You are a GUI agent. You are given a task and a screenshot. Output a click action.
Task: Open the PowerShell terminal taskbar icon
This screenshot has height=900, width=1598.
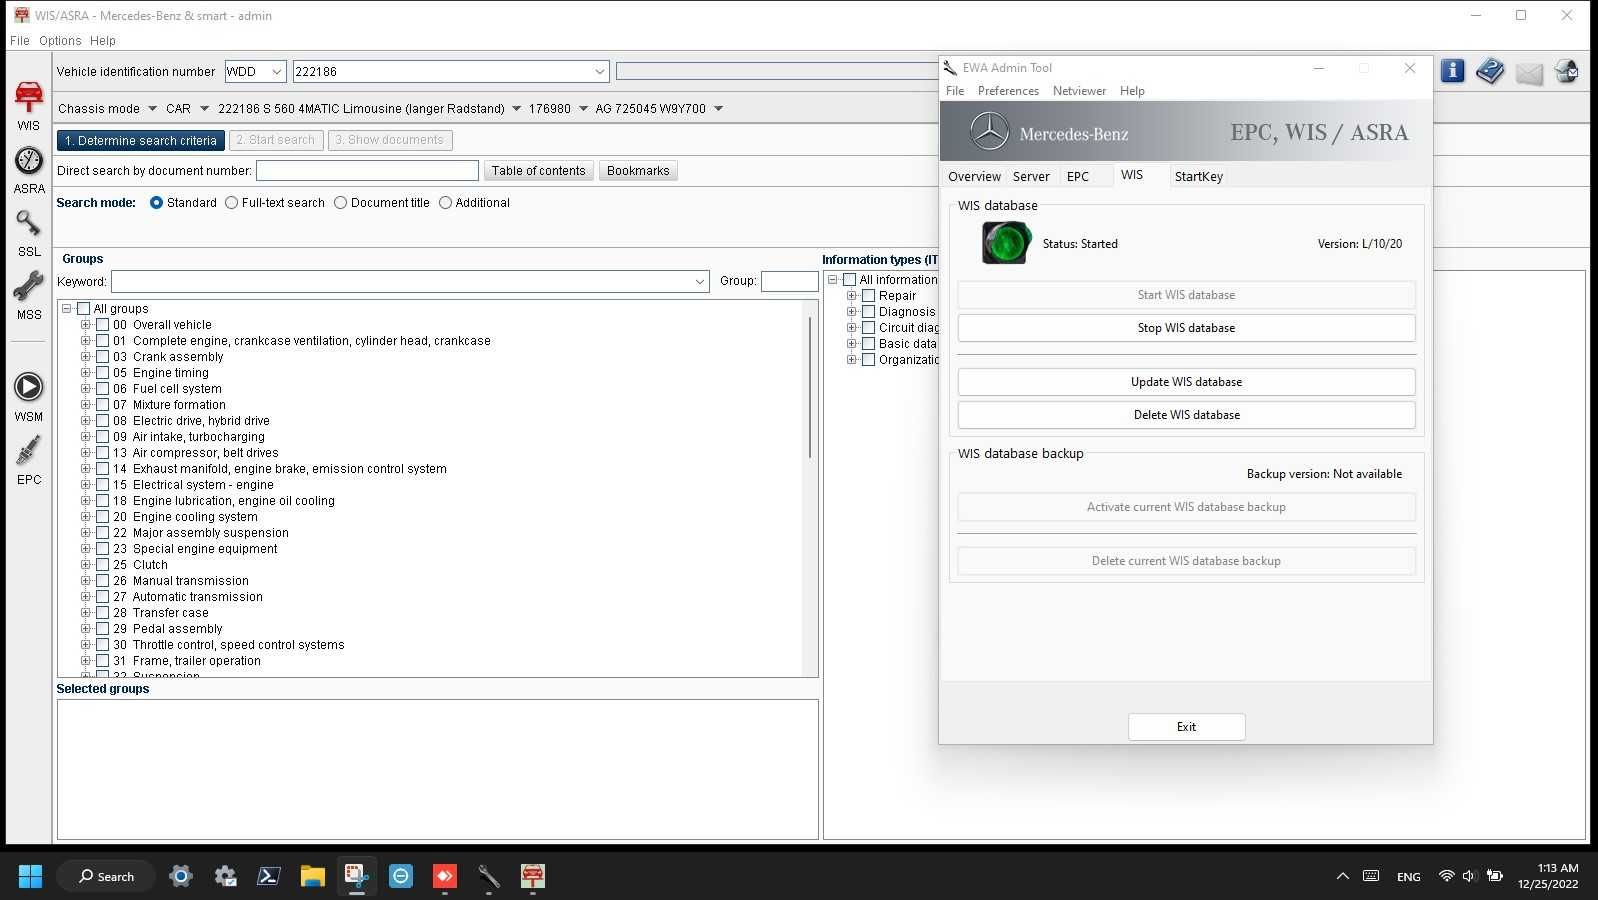pos(268,876)
